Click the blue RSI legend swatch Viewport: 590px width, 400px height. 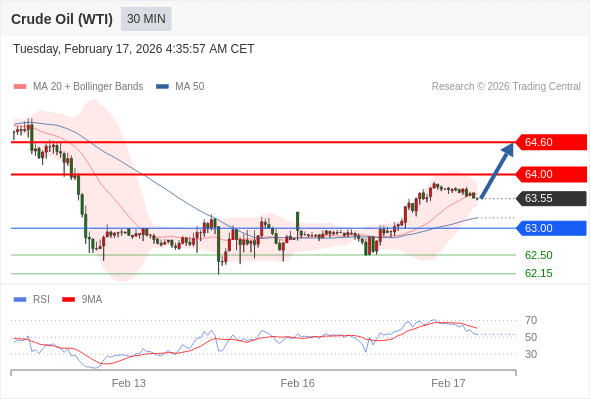(20, 300)
